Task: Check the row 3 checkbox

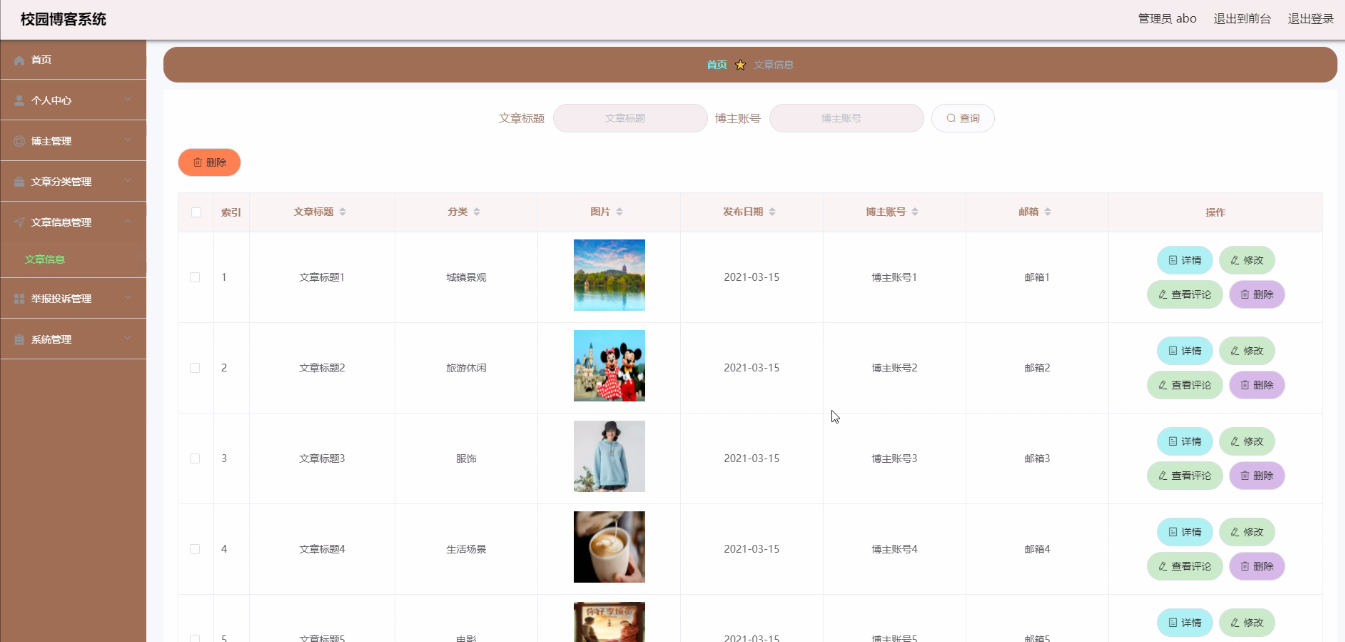Action: point(195,458)
